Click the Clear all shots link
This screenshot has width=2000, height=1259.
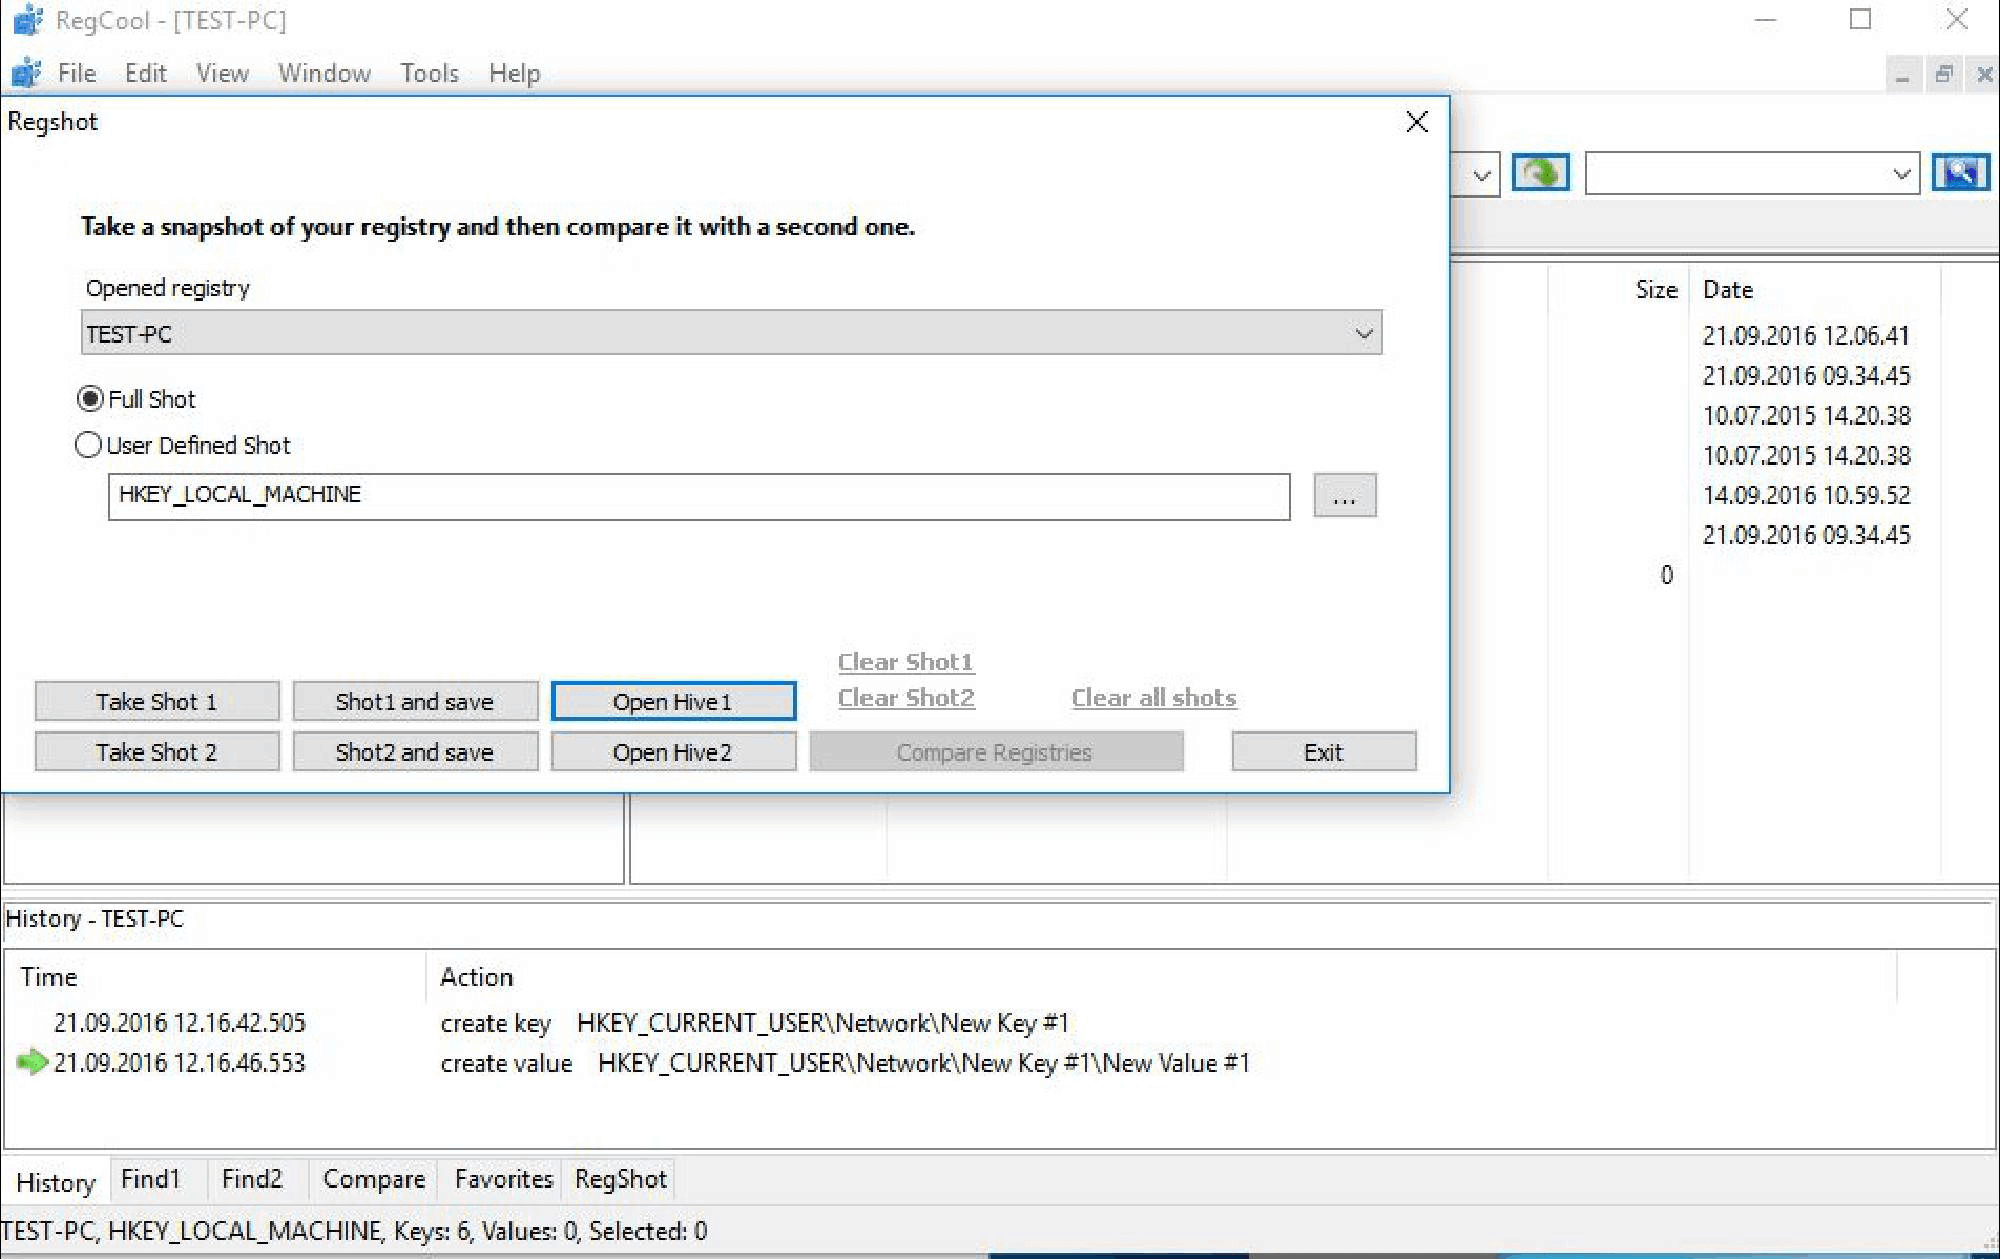coord(1153,697)
